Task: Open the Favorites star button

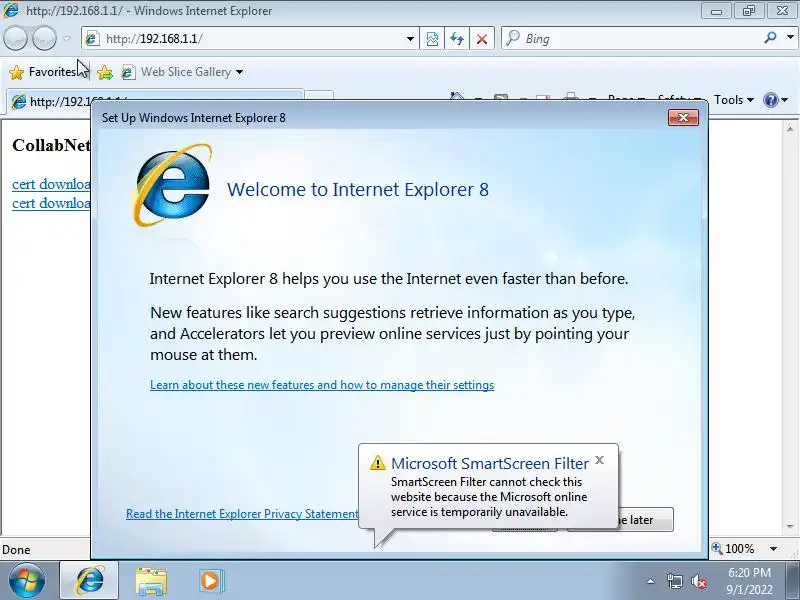Action: 42,72
